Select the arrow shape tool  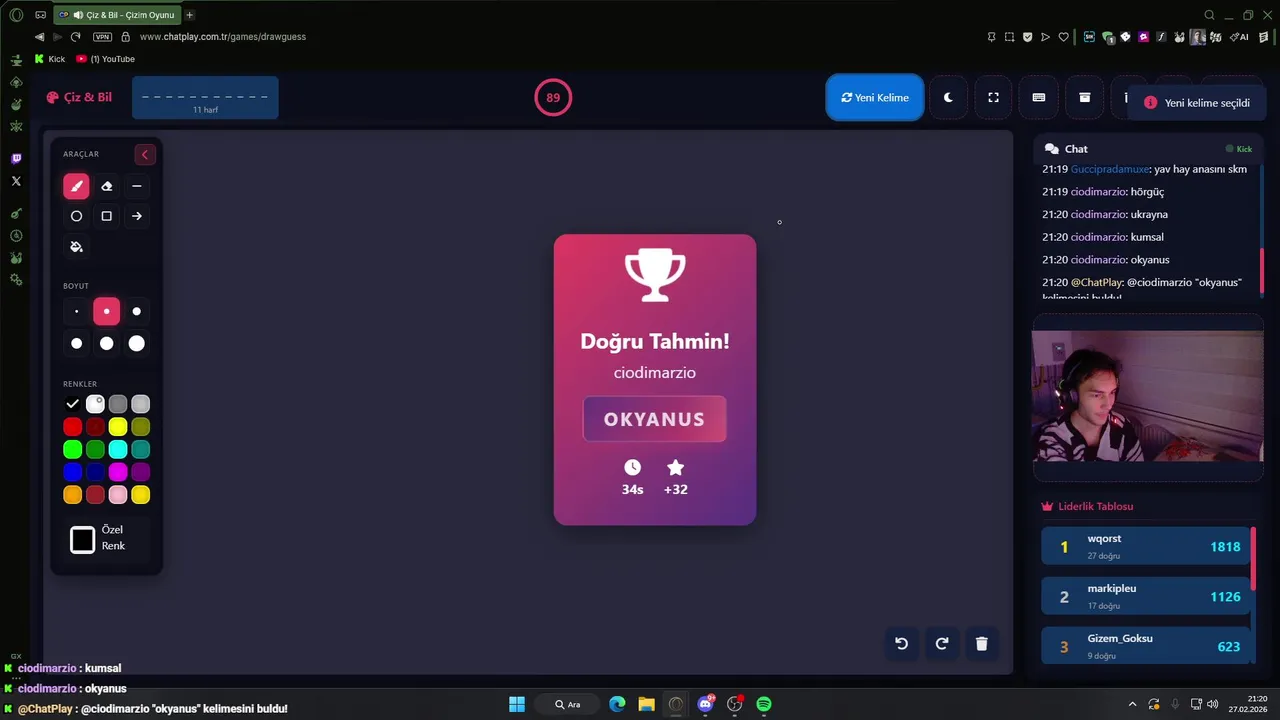click(x=137, y=216)
